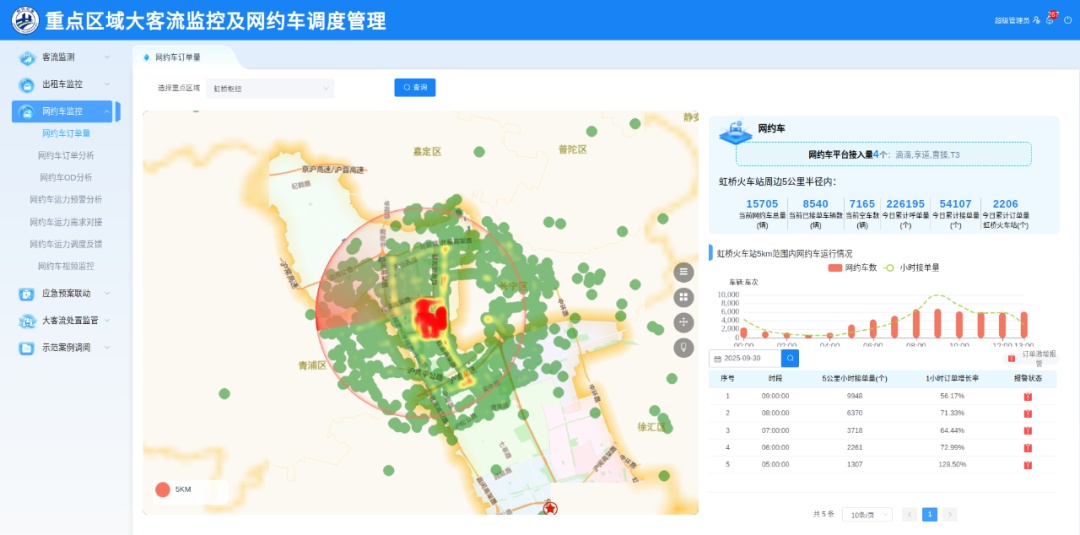Open the 选择重点区域 dropdown

(270, 88)
